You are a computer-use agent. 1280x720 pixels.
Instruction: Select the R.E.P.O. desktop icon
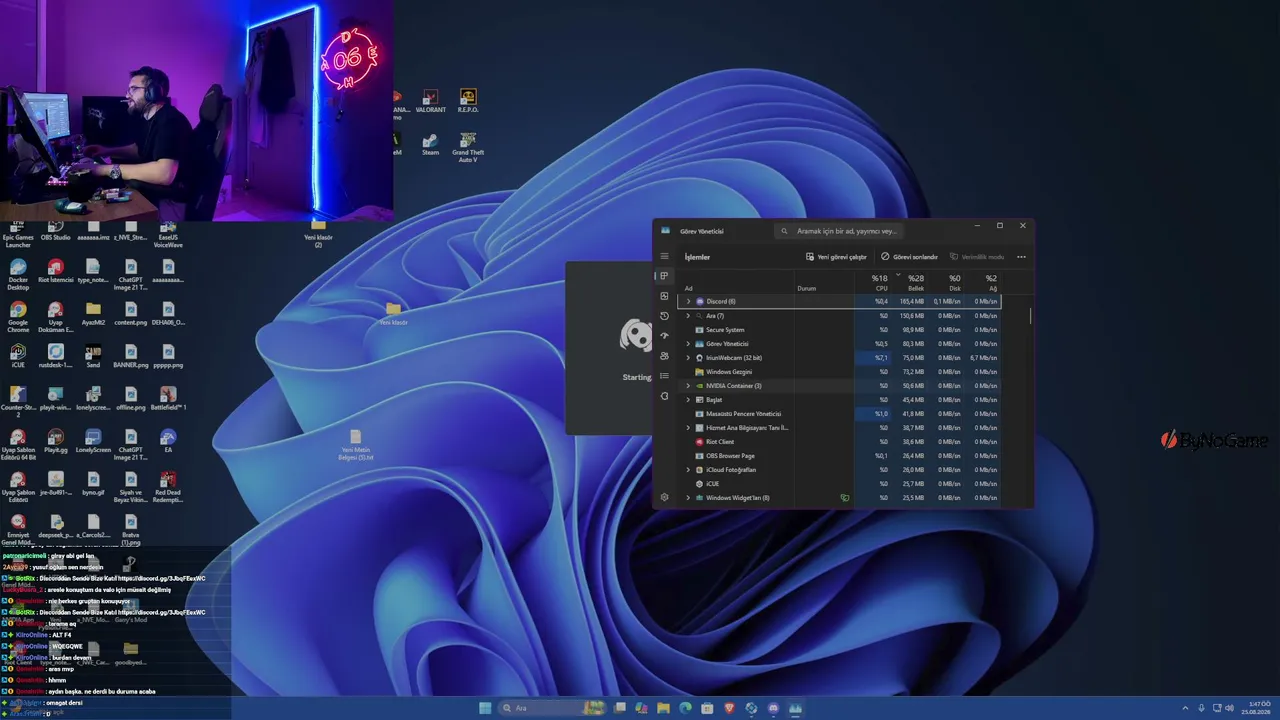coord(468,102)
